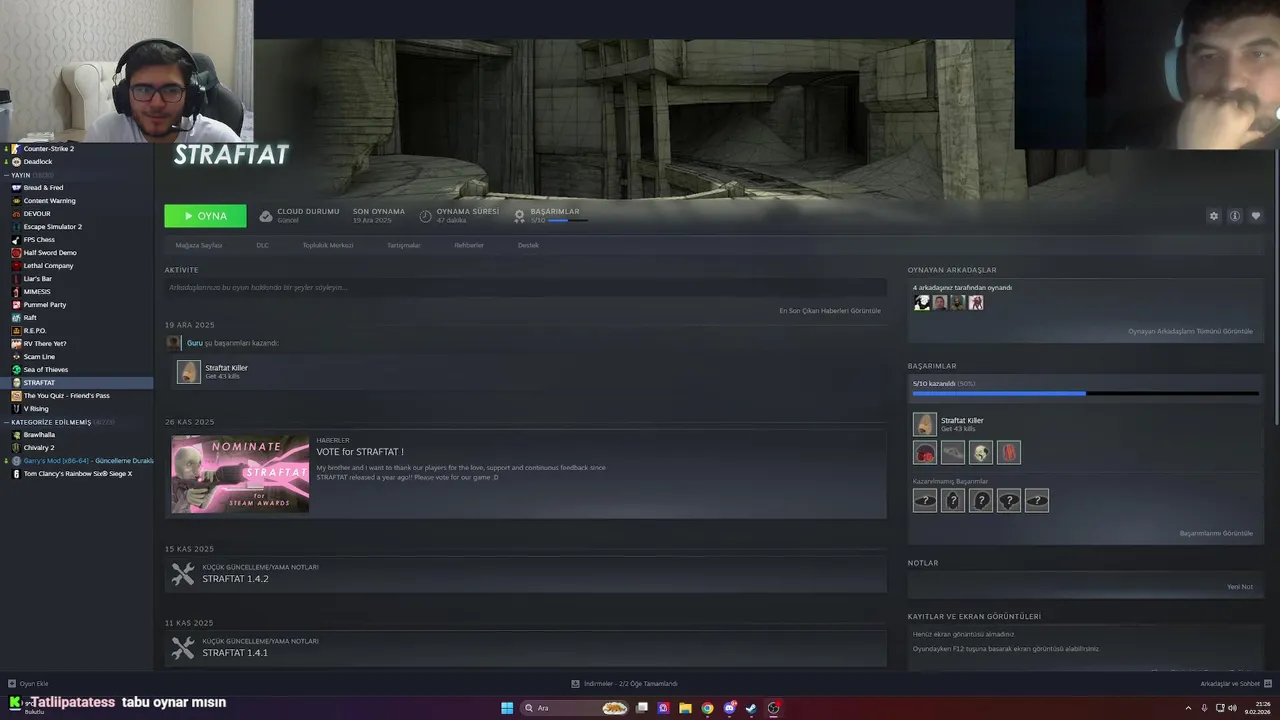The width and height of the screenshot is (1280, 720).
Task: Click Oynayan Arkadaşların Tümünü Görüntüle link
Action: [1190, 331]
